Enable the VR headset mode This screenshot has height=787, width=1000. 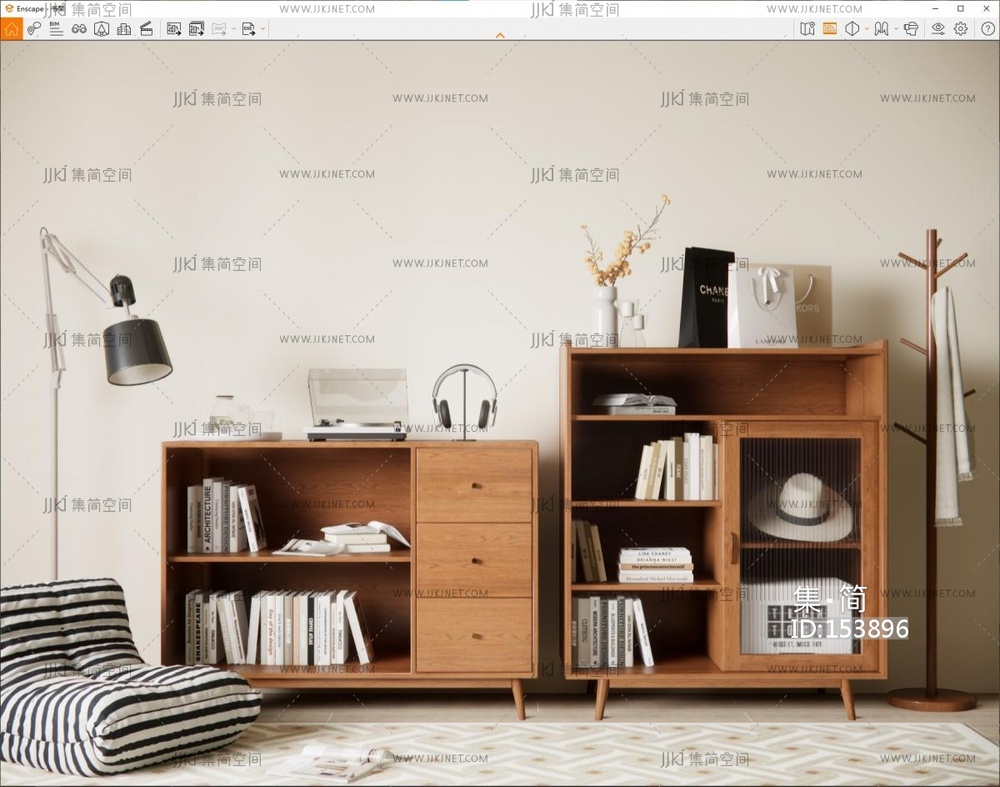pyautogui.click(x=911, y=29)
